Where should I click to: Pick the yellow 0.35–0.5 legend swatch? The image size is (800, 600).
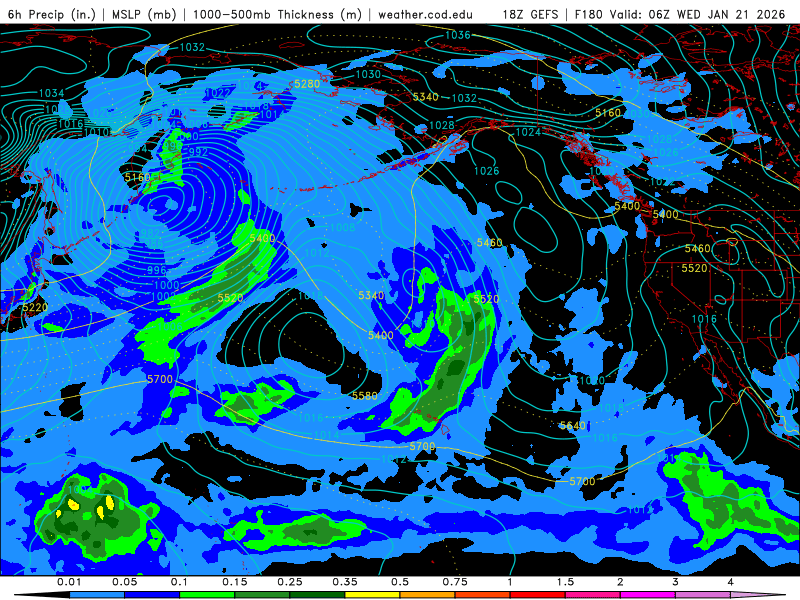pos(372,595)
